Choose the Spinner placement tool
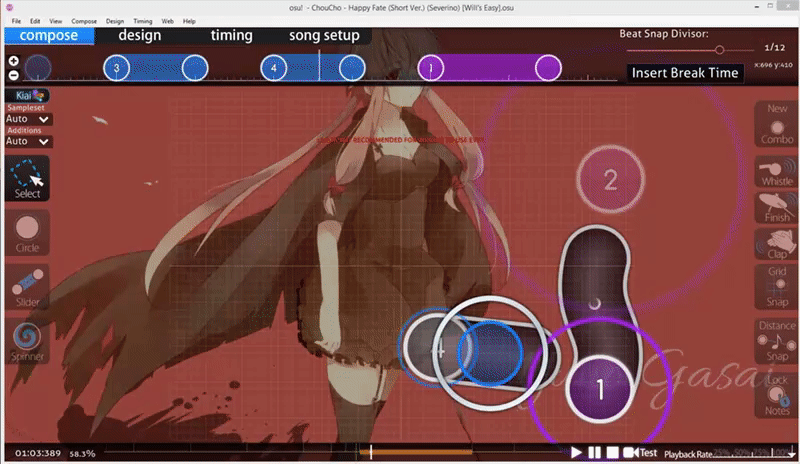 [x=27, y=341]
